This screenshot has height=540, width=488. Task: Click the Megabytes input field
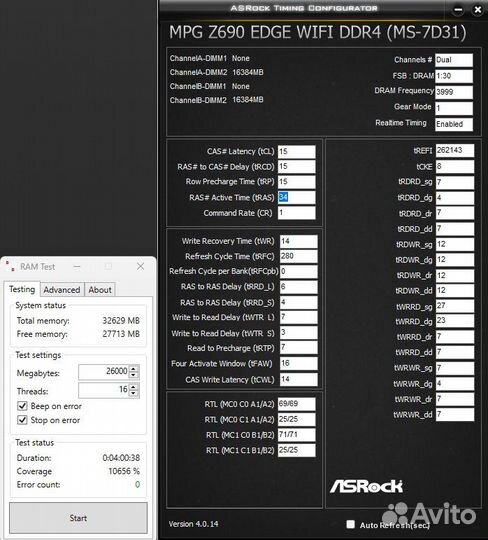[x=104, y=371]
